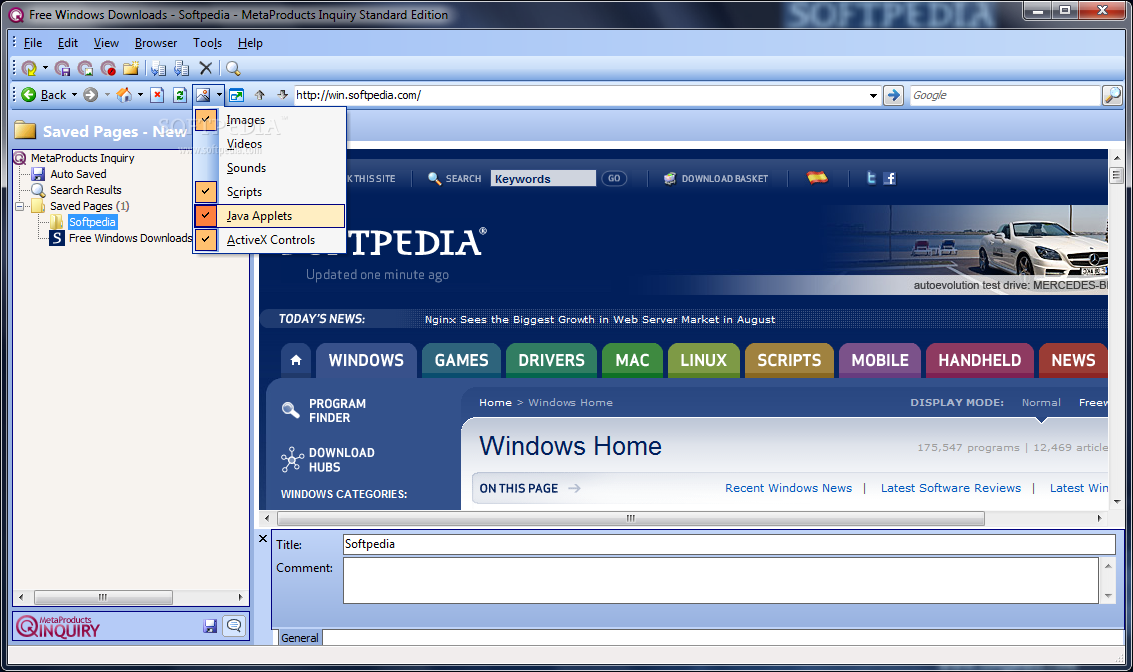Screen dimensions: 1133x672
Task: Go forward with the gray arrow button
Action: click(90, 95)
